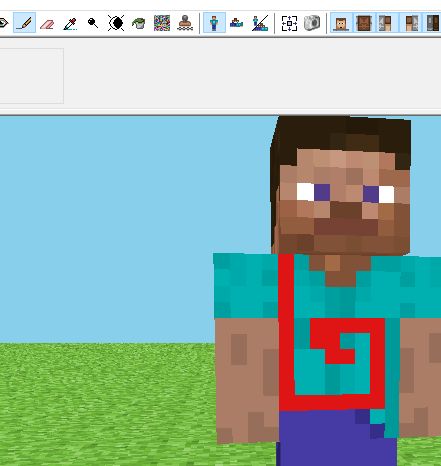The width and height of the screenshot is (441, 466).
Task: Select the colorful Noise tool
Action: 162,23
